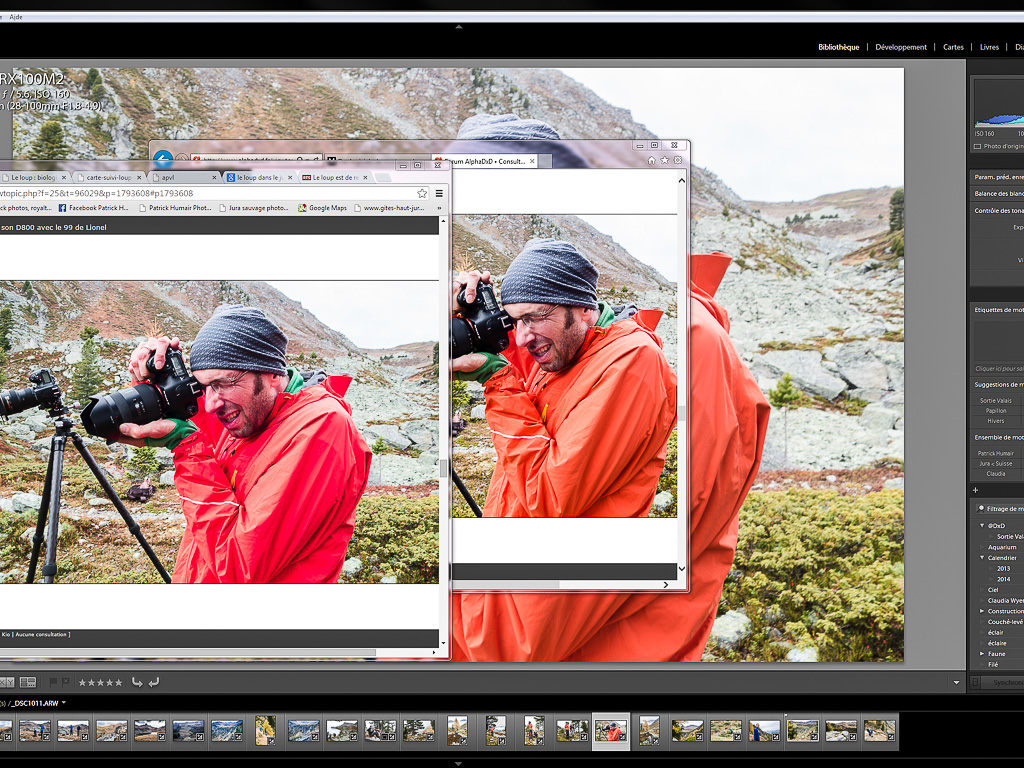Image resolution: width=1024 pixels, height=768 pixels.
Task: Click the Chrome page scroll-up arrow
Action: (443, 221)
